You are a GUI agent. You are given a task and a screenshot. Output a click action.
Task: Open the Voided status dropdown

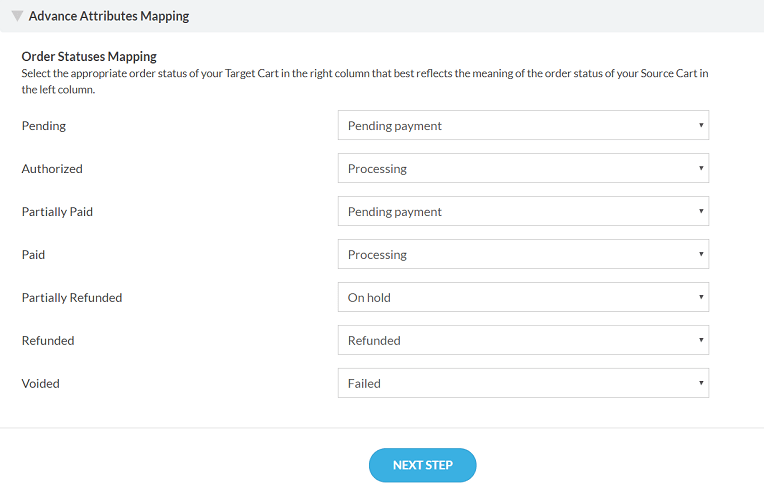(x=523, y=383)
